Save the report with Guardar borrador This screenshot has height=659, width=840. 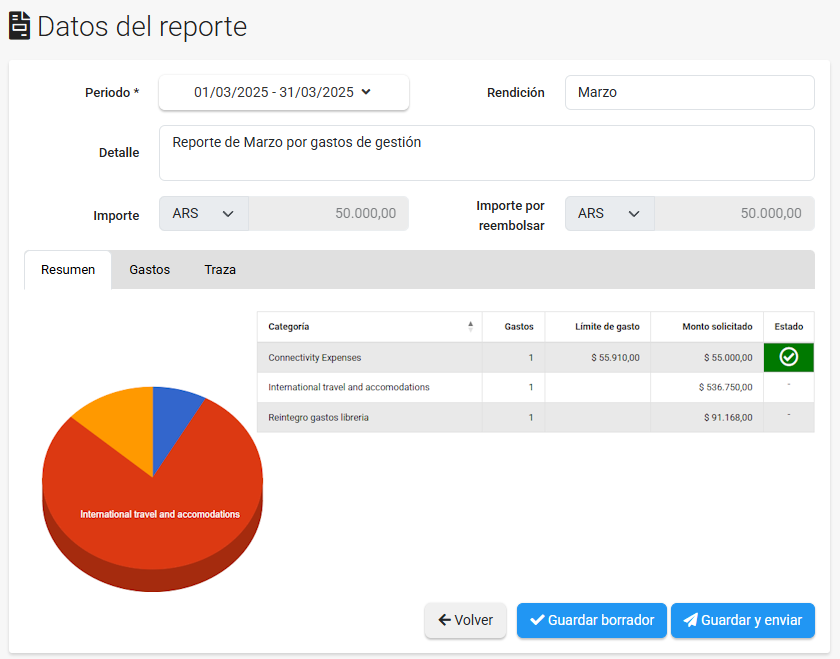pos(590,620)
